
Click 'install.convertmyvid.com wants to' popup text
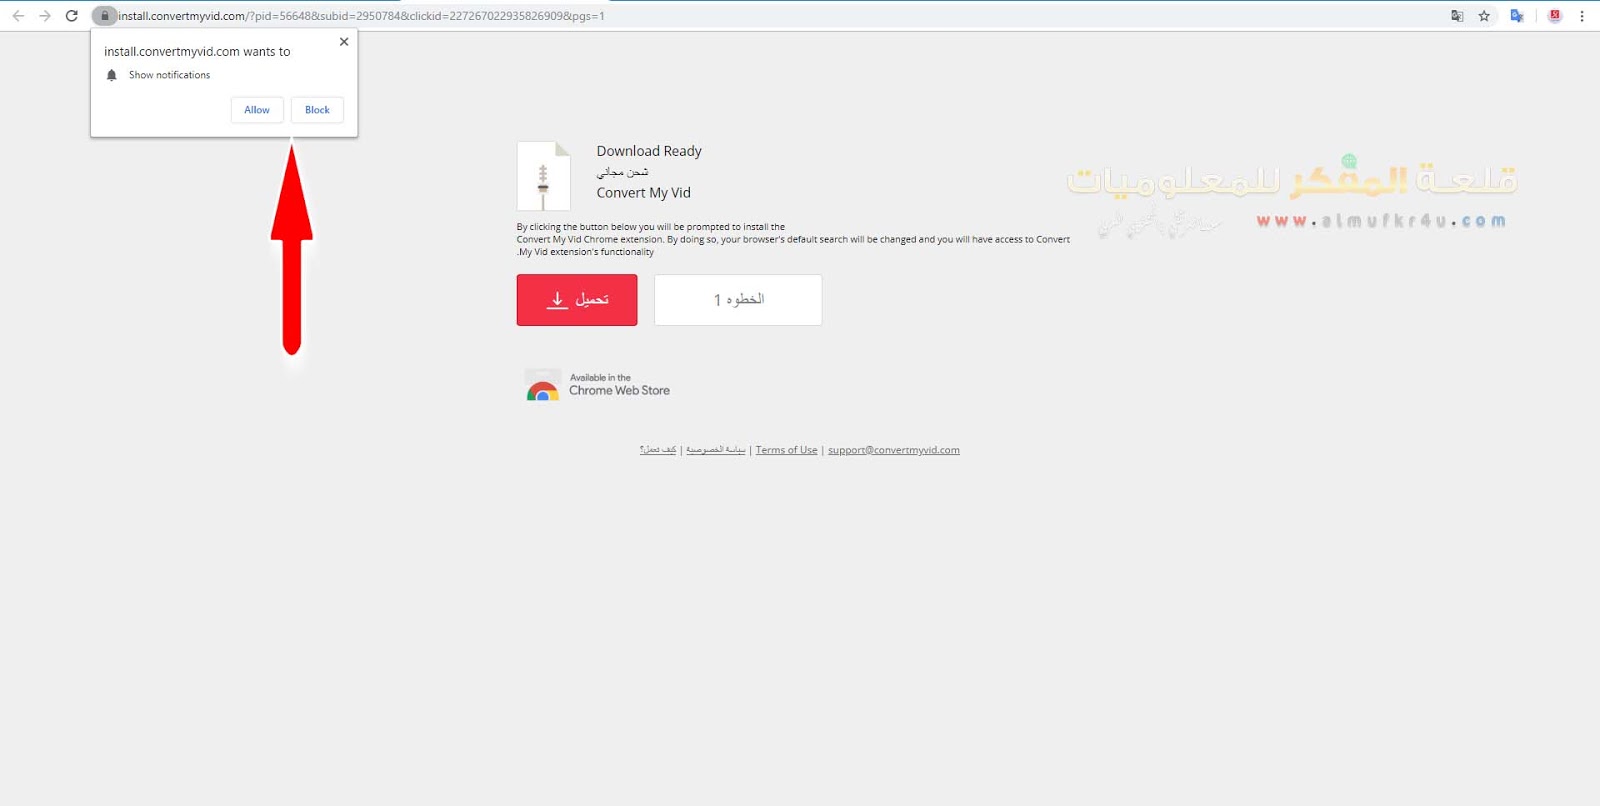pos(197,52)
